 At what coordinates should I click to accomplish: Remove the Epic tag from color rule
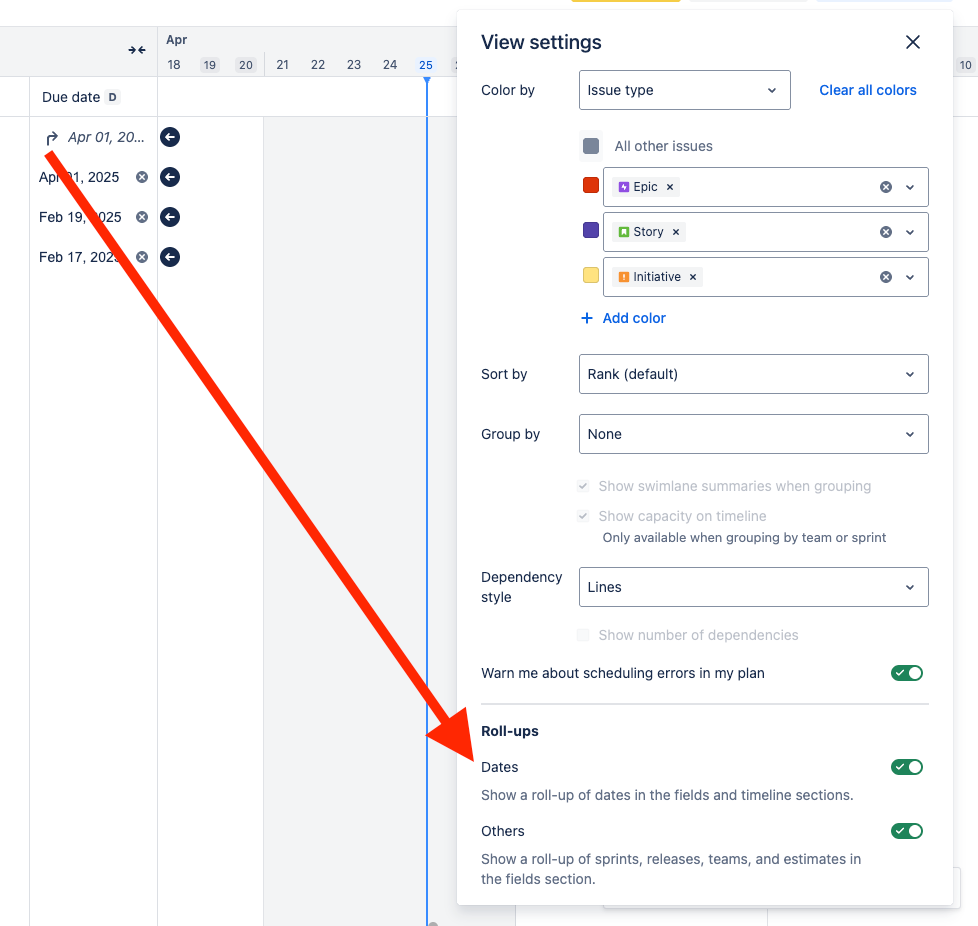(670, 187)
